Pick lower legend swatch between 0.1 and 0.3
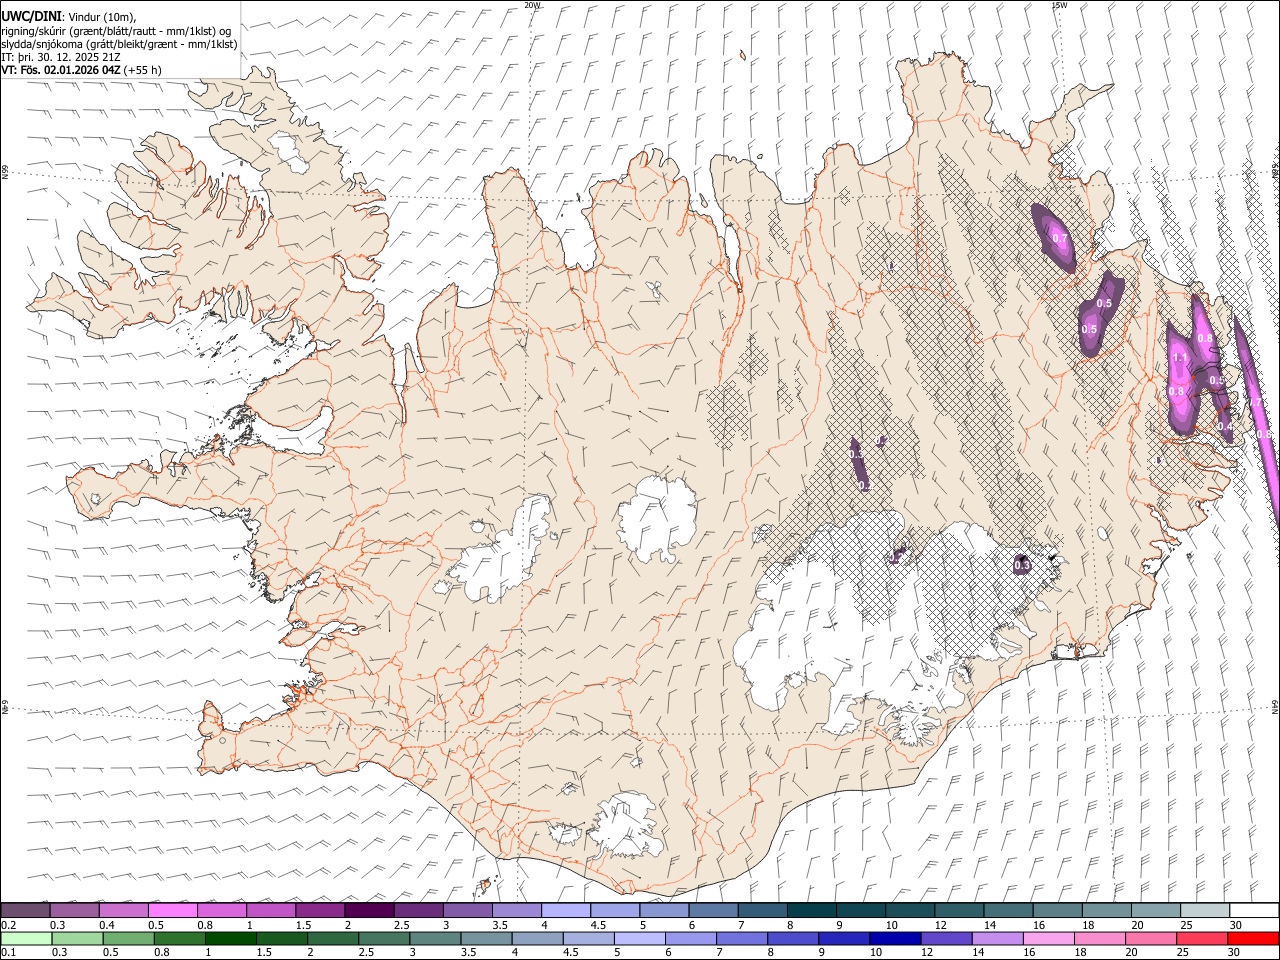The image size is (1280, 960). (x=26, y=939)
